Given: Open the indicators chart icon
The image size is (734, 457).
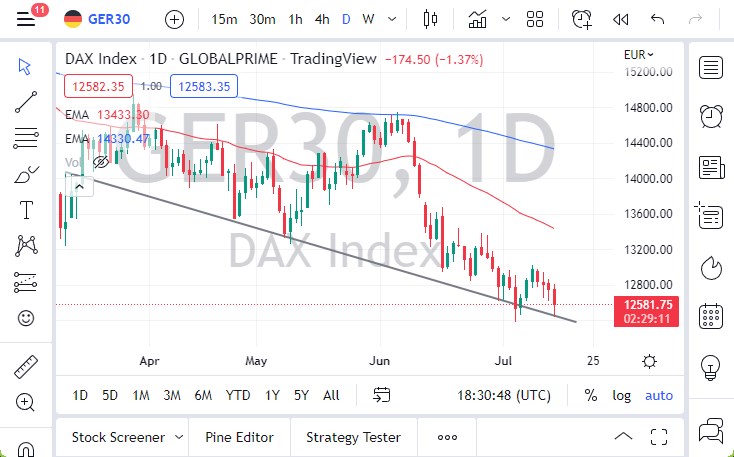Looking at the screenshot, I should 478,19.
